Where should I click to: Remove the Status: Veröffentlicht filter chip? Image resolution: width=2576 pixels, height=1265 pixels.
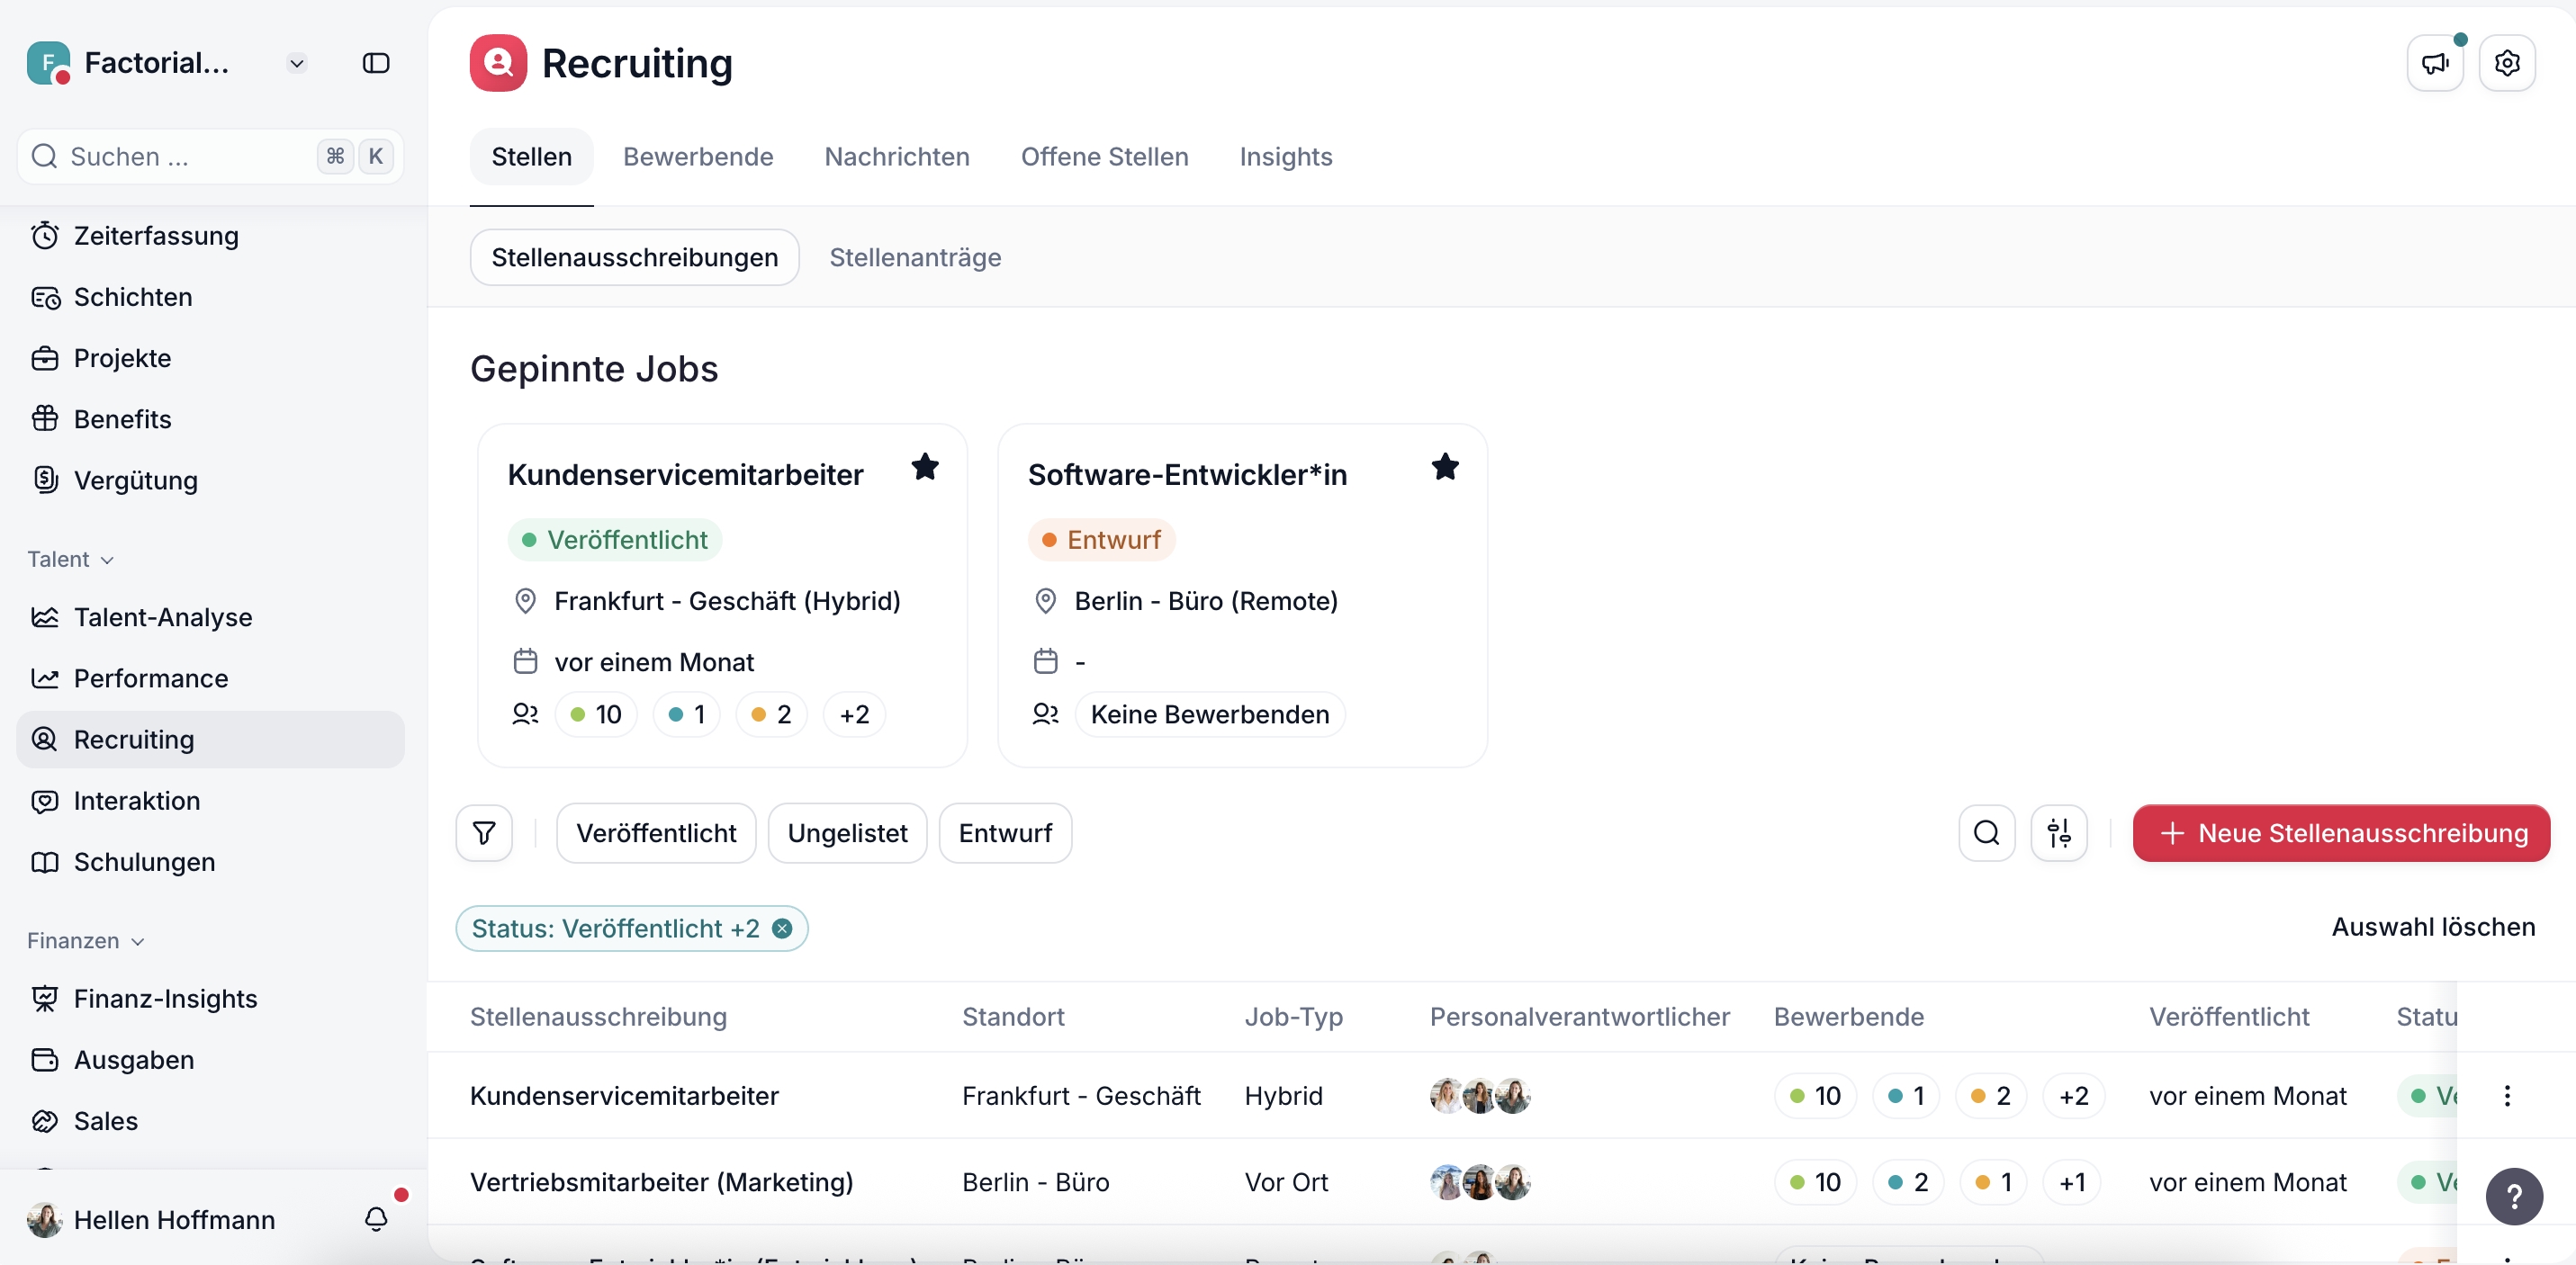coord(783,928)
